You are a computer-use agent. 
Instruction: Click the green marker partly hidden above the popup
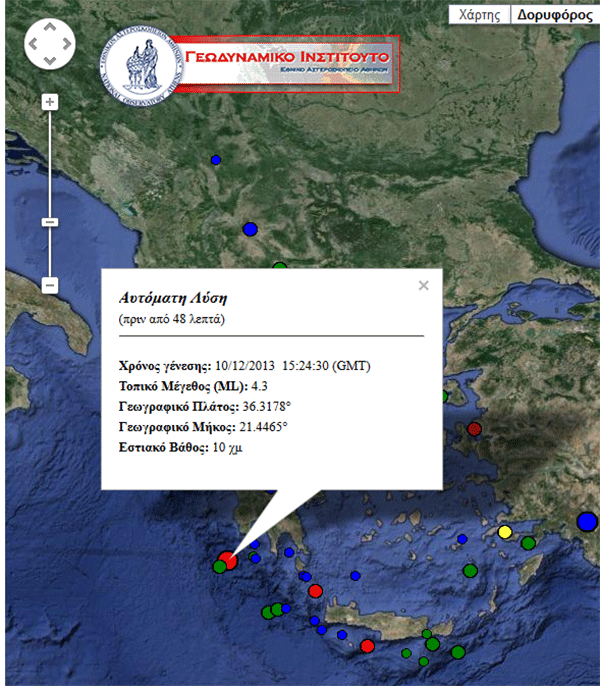point(280,266)
